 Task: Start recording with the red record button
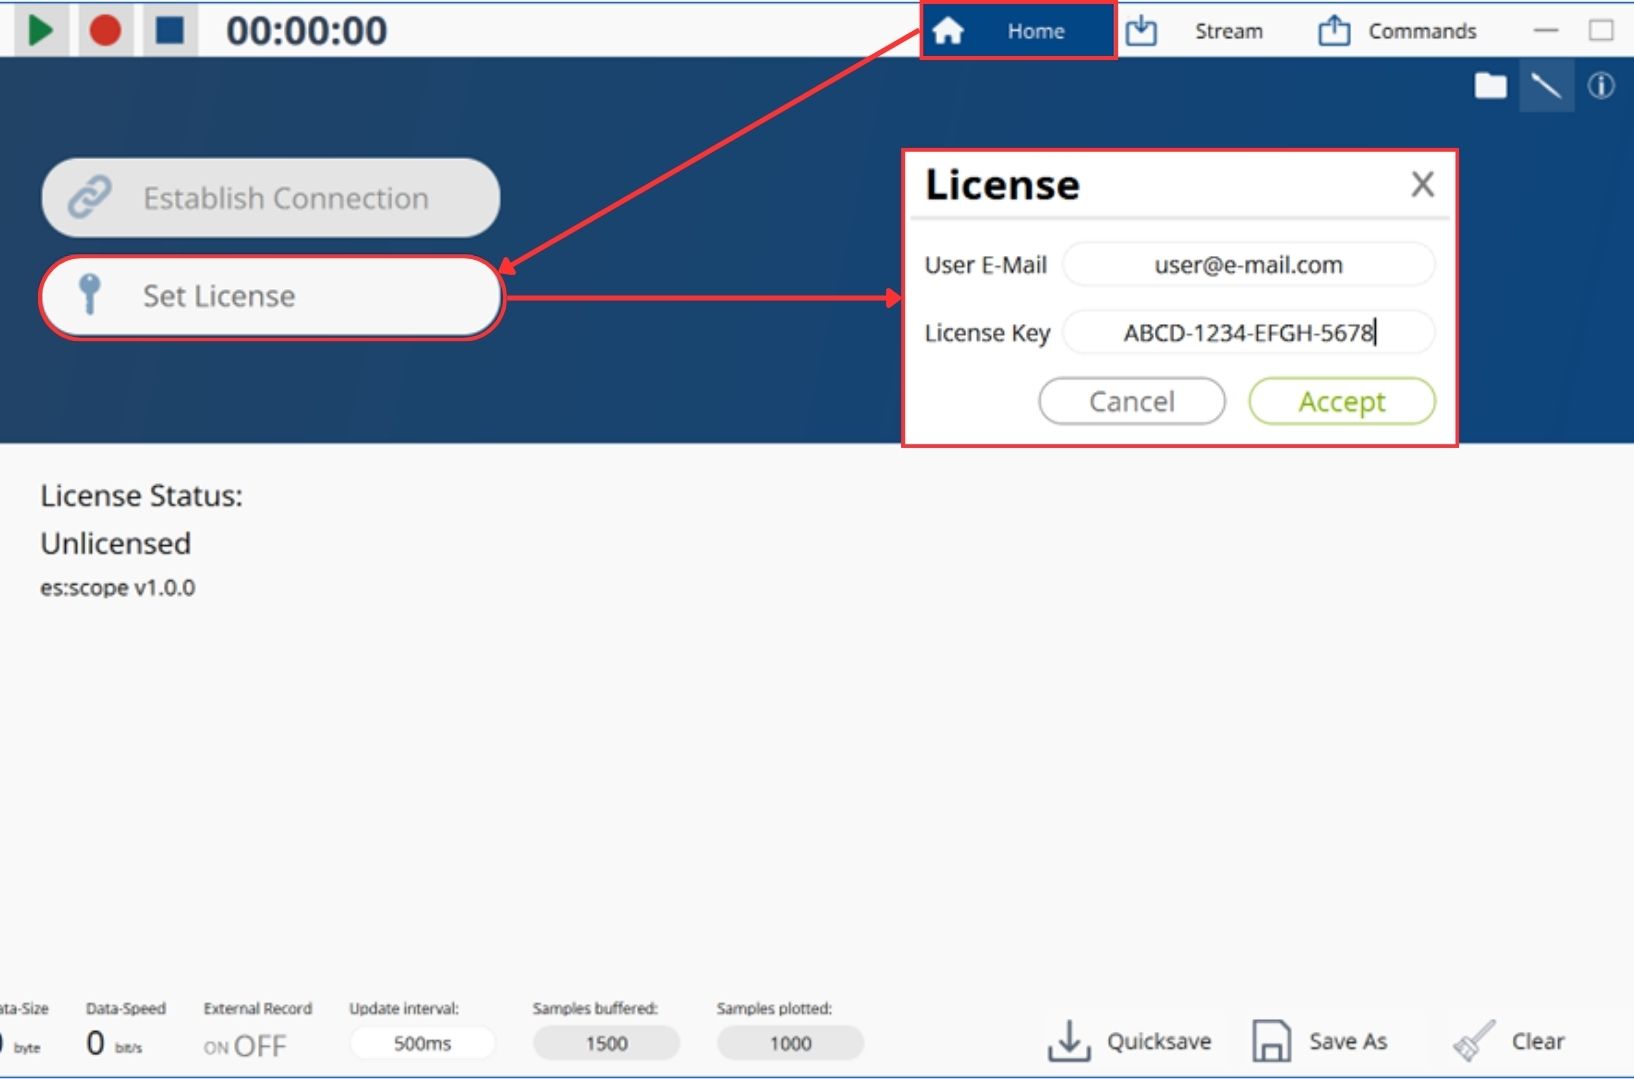click(105, 30)
